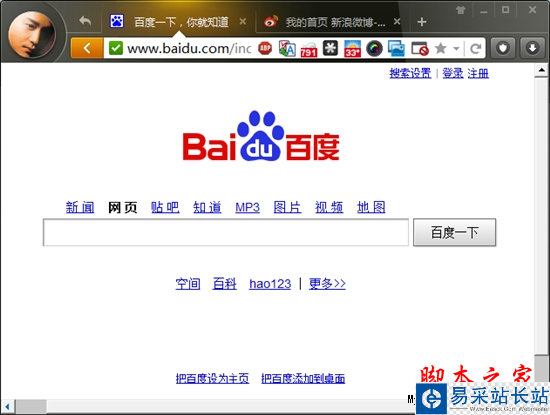550x415 pixels.
Task: Open the hao123 link
Action: pos(270,284)
